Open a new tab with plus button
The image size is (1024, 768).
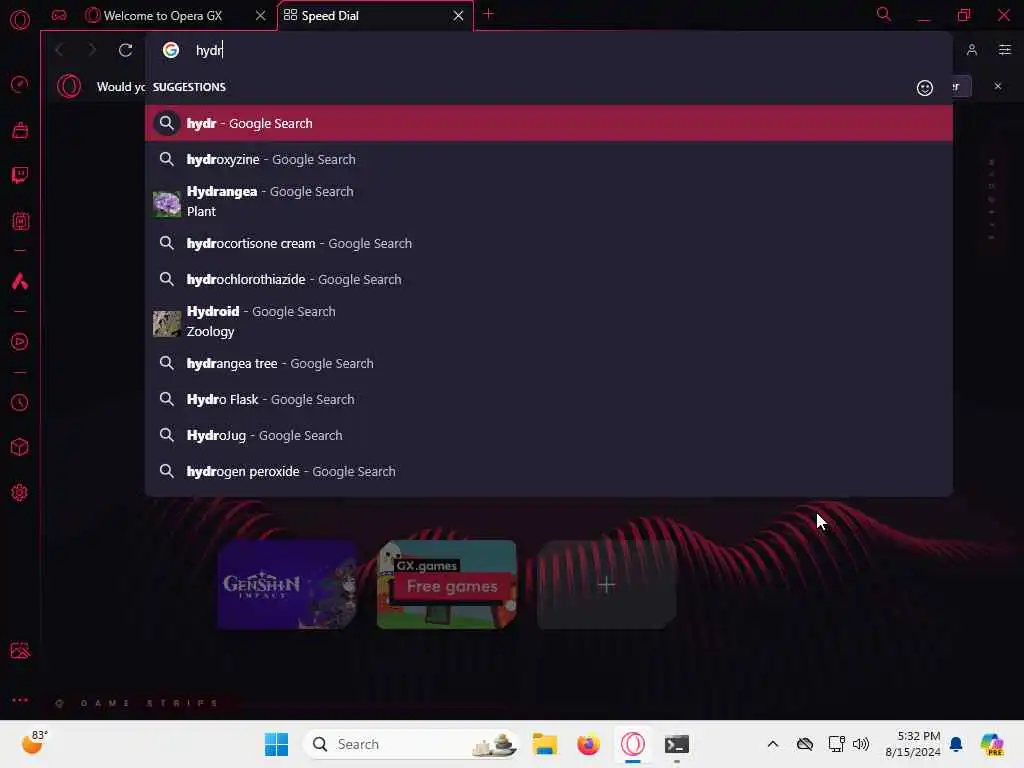click(x=488, y=14)
